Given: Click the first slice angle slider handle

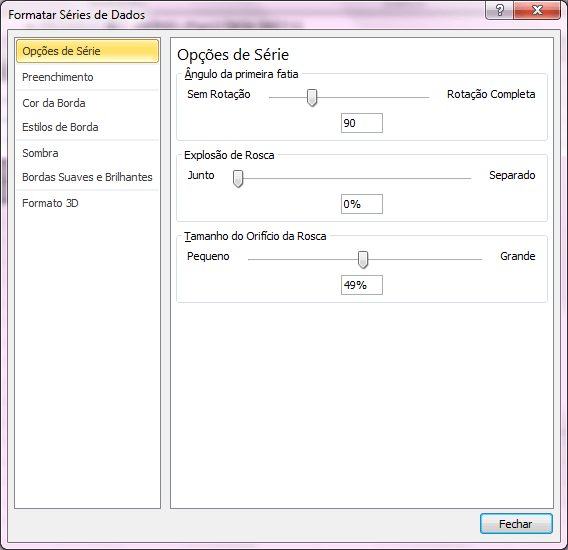Looking at the screenshot, I should (312, 97).
